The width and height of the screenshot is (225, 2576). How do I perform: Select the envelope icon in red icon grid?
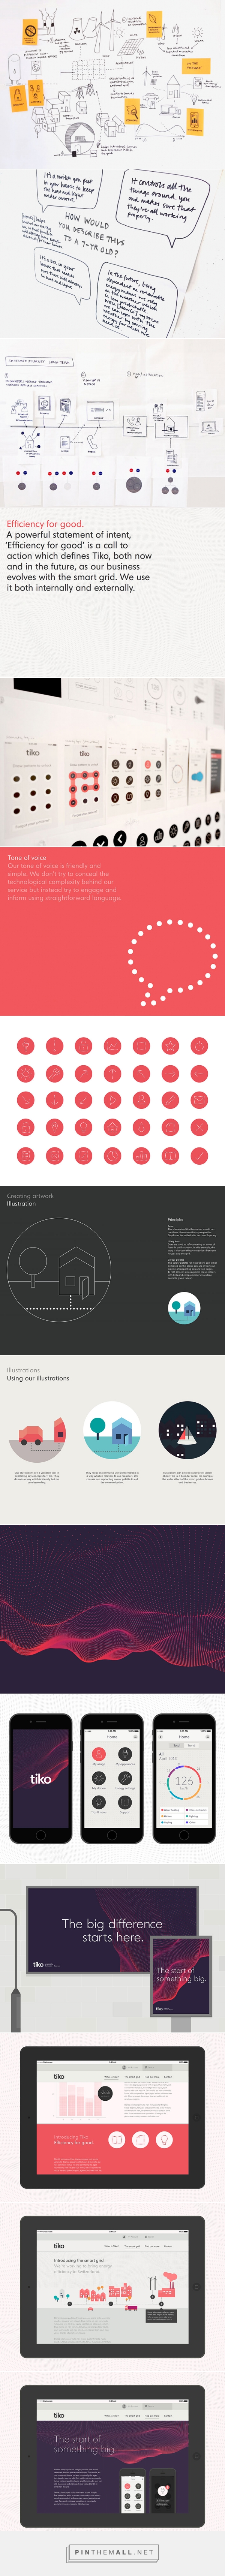[199, 1099]
